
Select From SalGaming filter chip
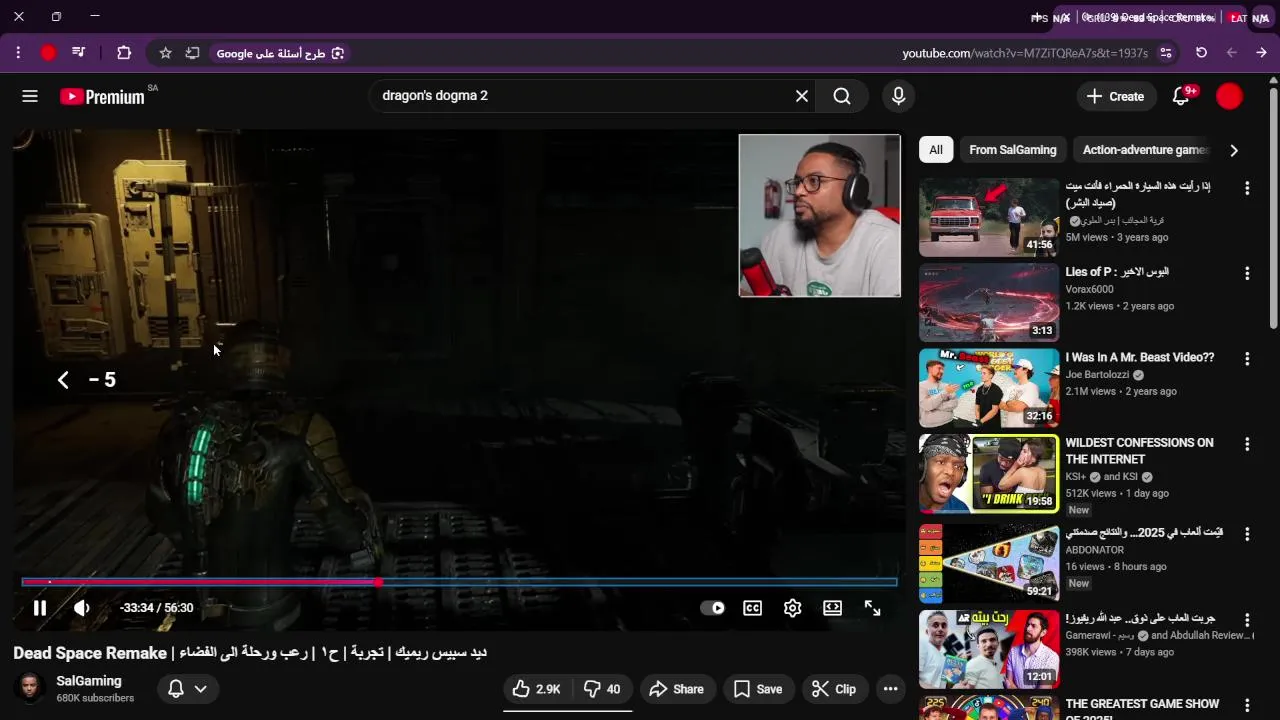(x=1013, y=150)
